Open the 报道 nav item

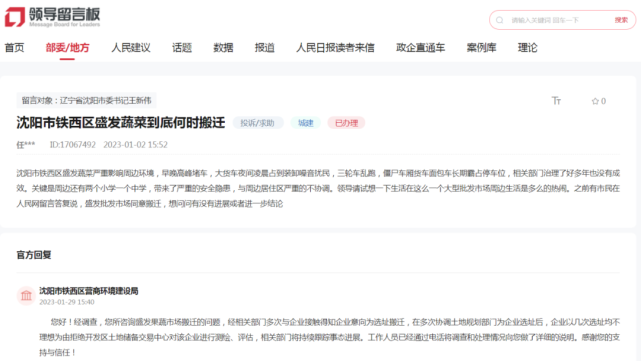(264, 48)
